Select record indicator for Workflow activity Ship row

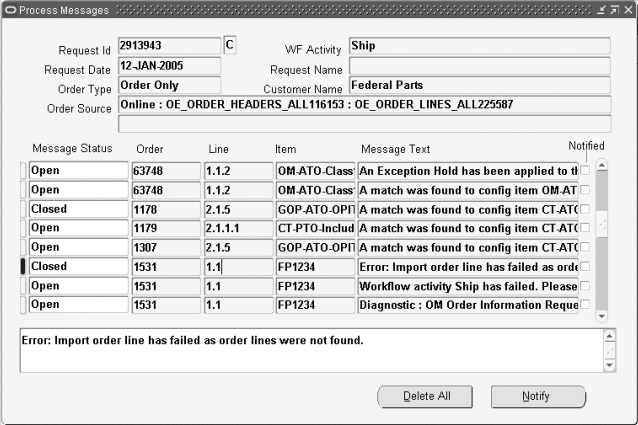23,286
